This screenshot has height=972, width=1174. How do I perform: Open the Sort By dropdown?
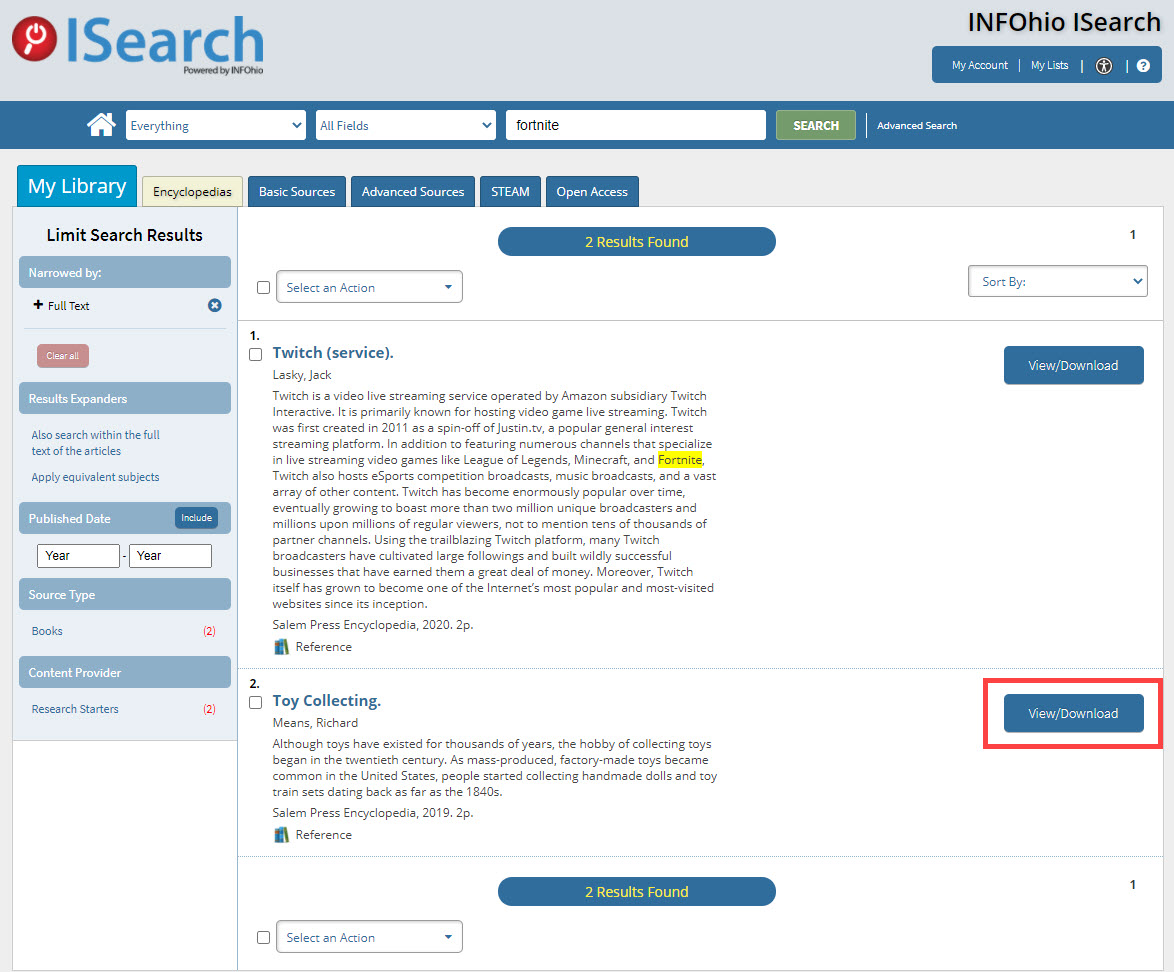(x=1057, y=282)
